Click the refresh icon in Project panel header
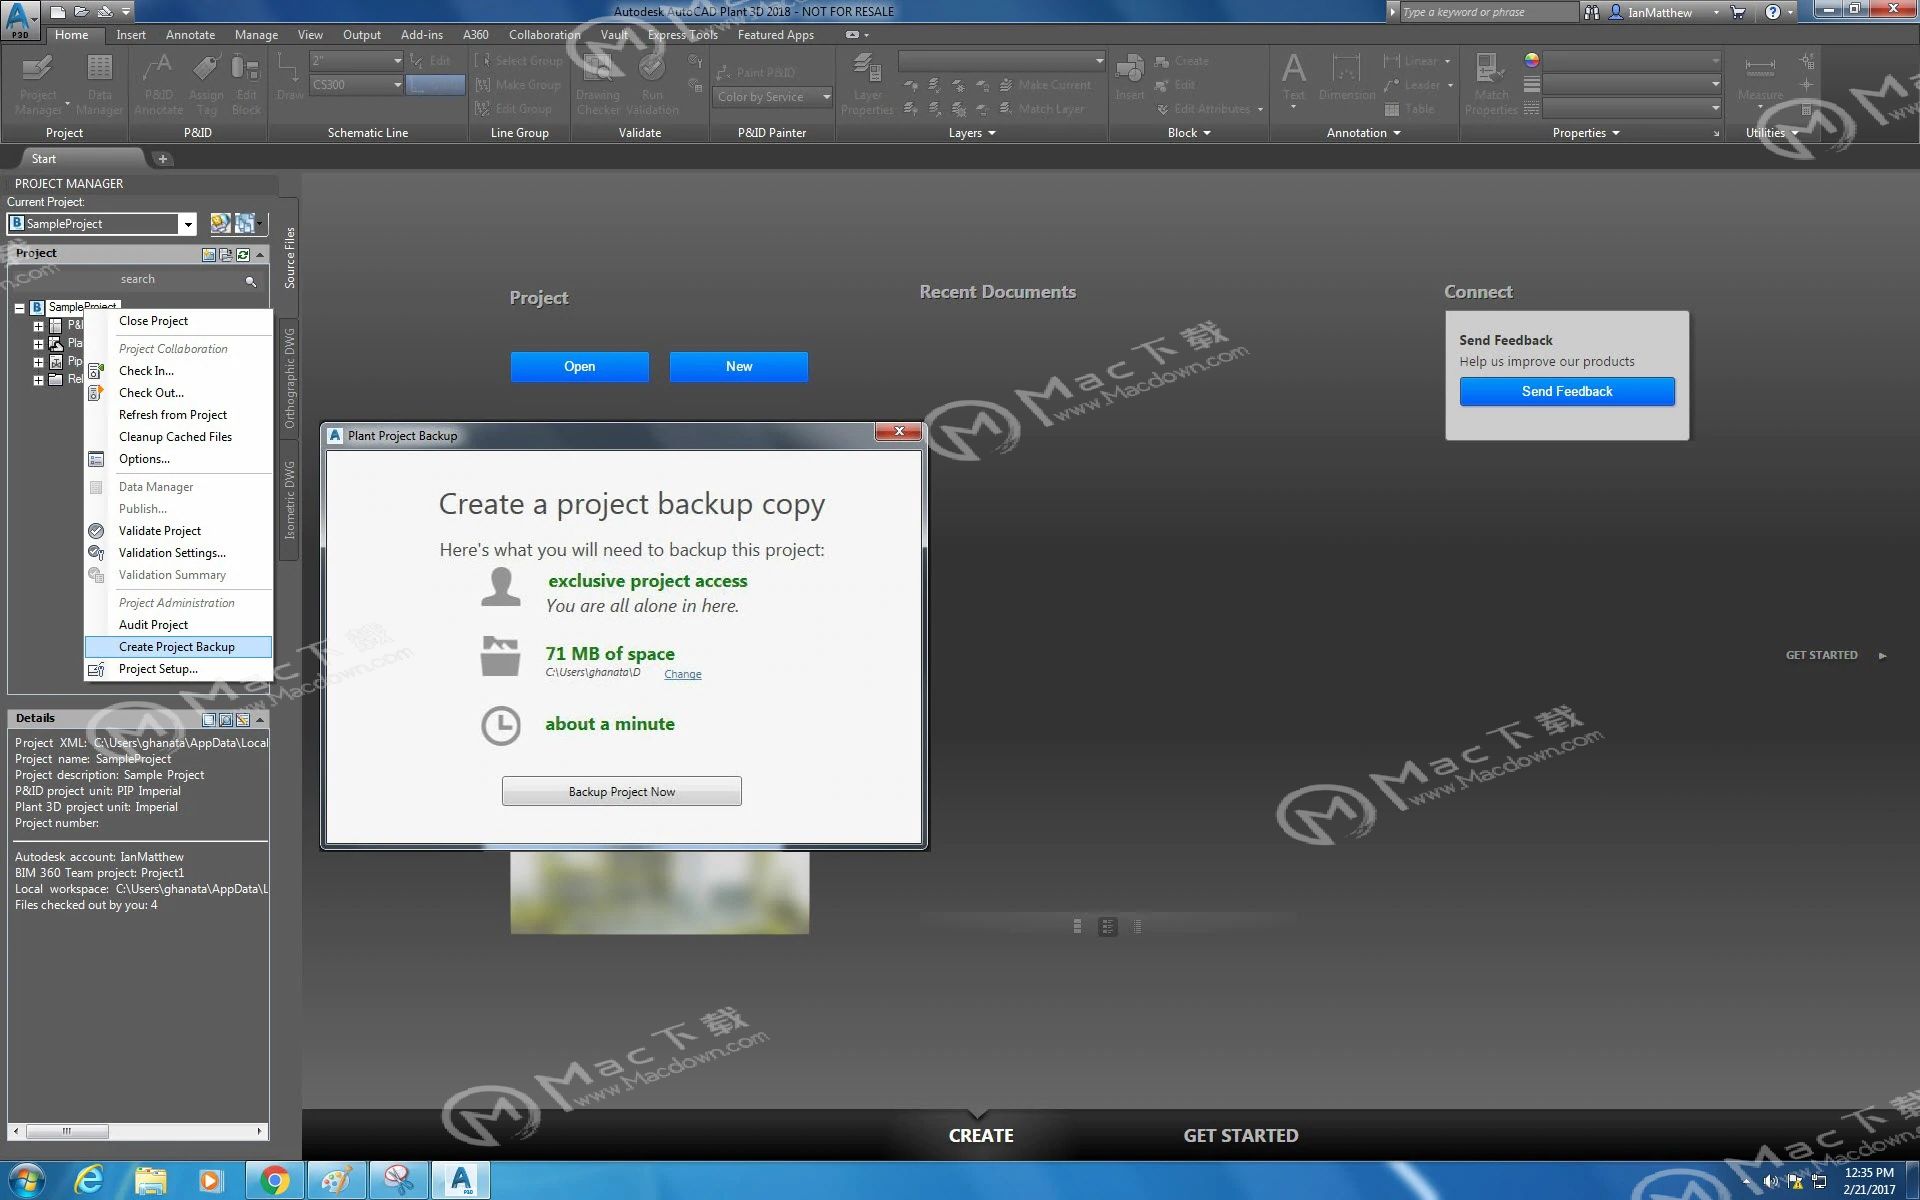This screenshot has width=1920, height=1200. (243, 254)
